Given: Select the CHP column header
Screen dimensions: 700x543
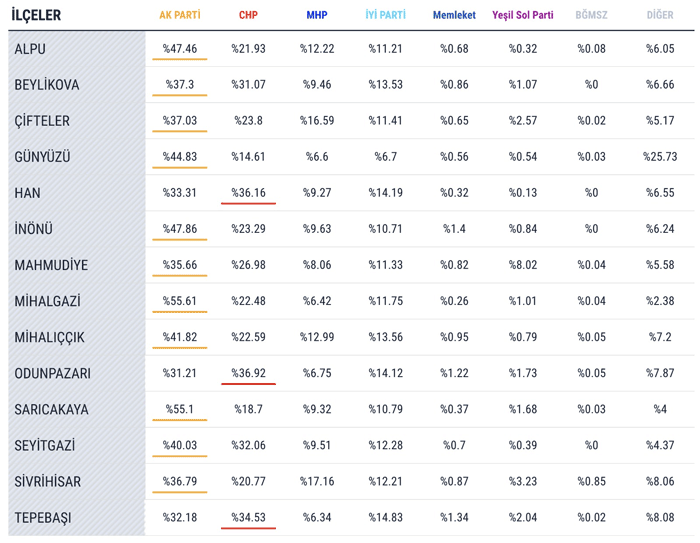Looking at the screenshot, I should pos(248,15).
